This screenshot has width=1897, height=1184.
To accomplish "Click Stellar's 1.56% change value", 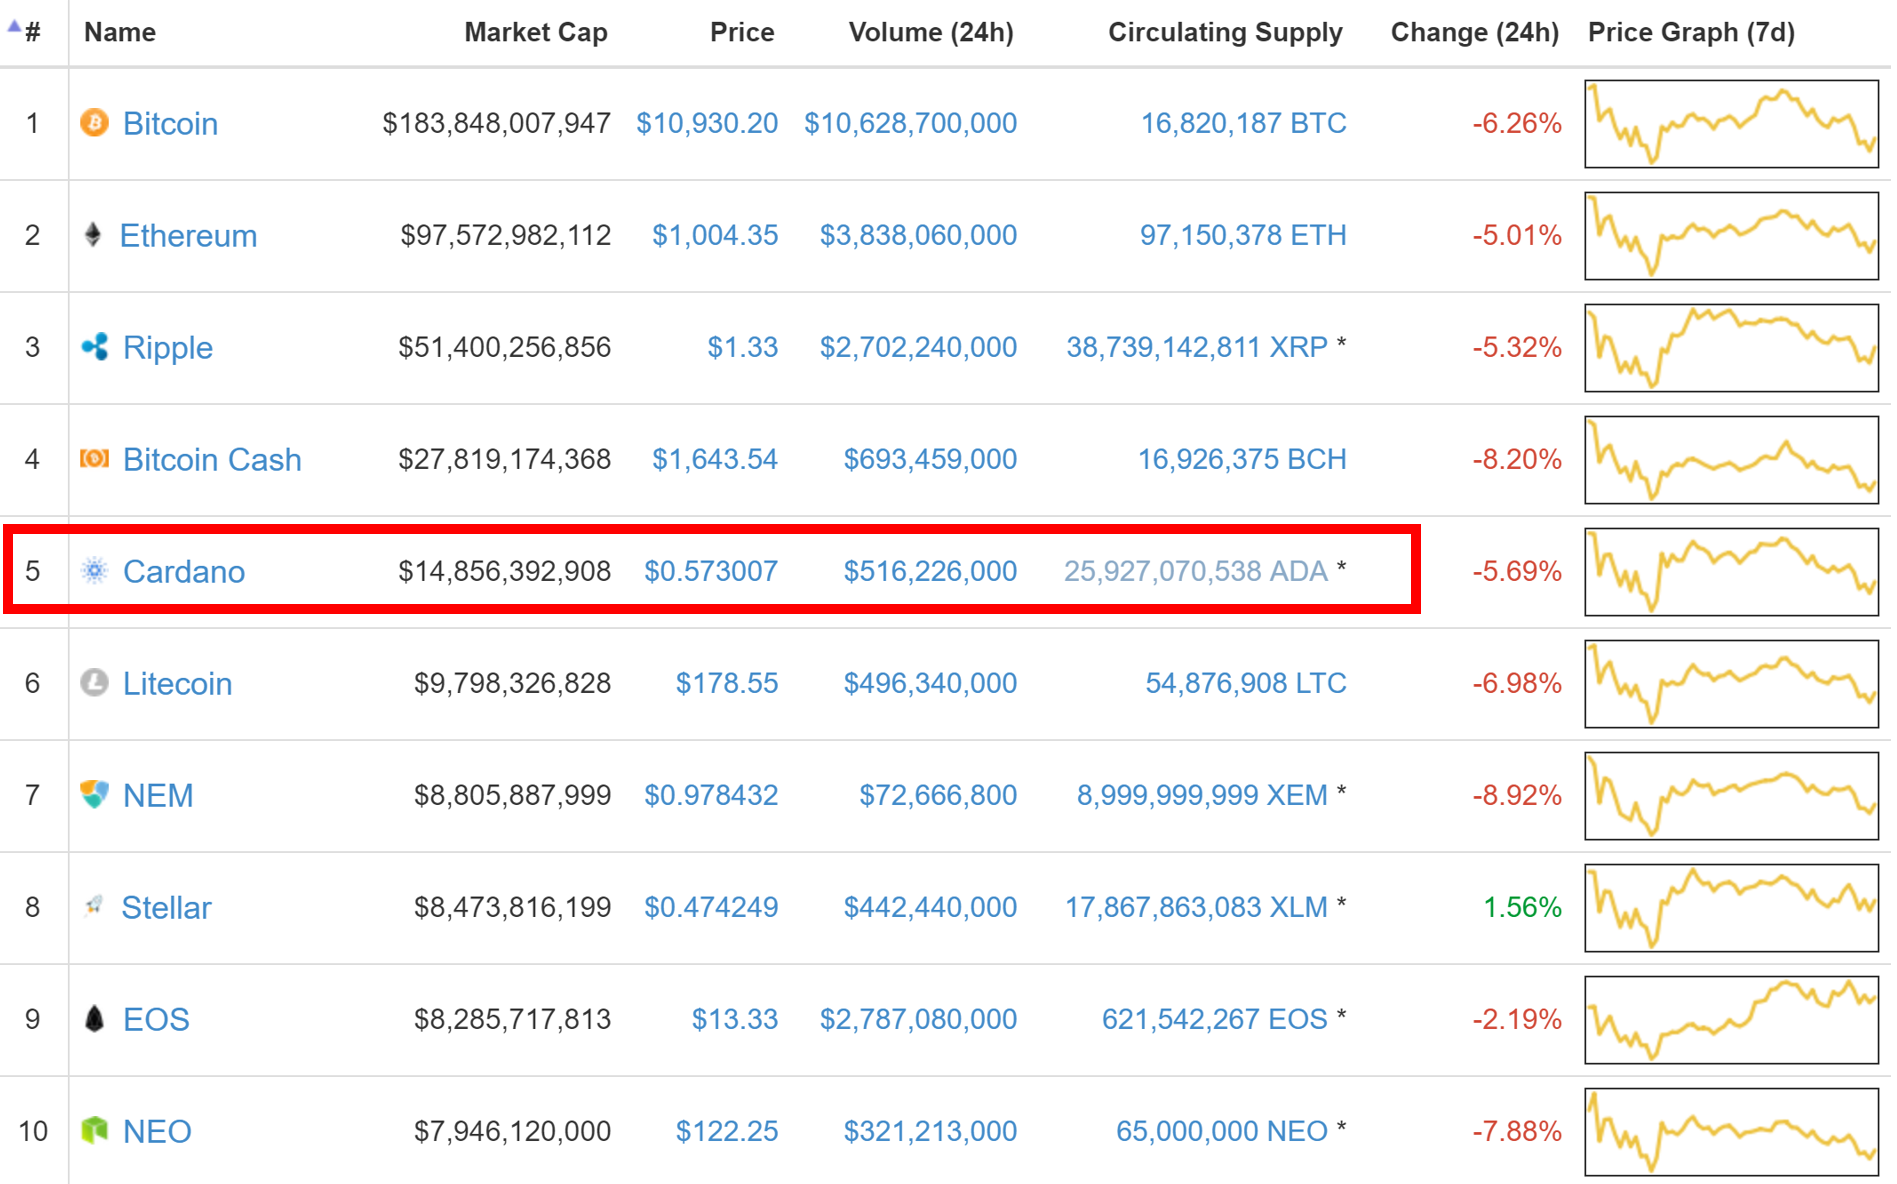I will (x=1522, y=907).
